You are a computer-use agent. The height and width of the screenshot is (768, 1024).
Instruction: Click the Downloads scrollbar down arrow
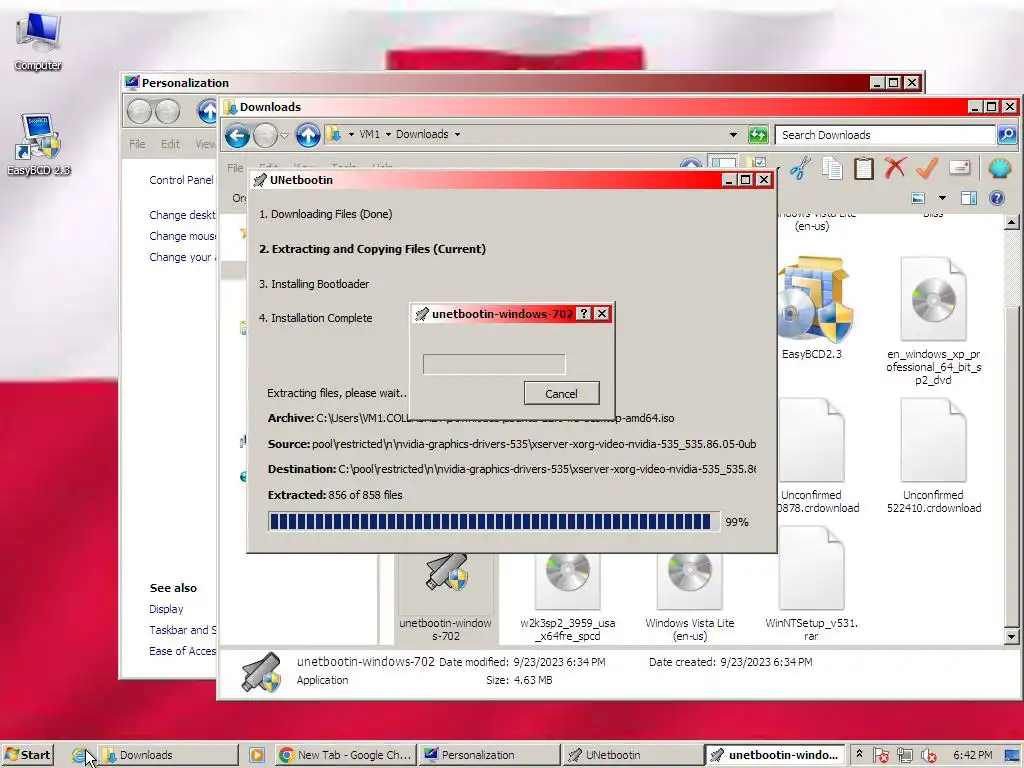coord(1011,636)
